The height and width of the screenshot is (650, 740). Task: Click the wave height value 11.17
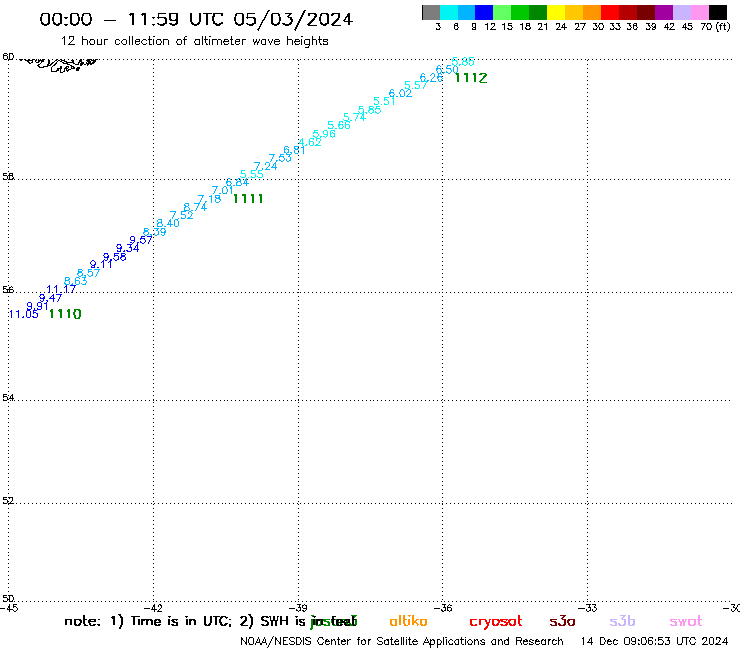(x=61, y=289)
